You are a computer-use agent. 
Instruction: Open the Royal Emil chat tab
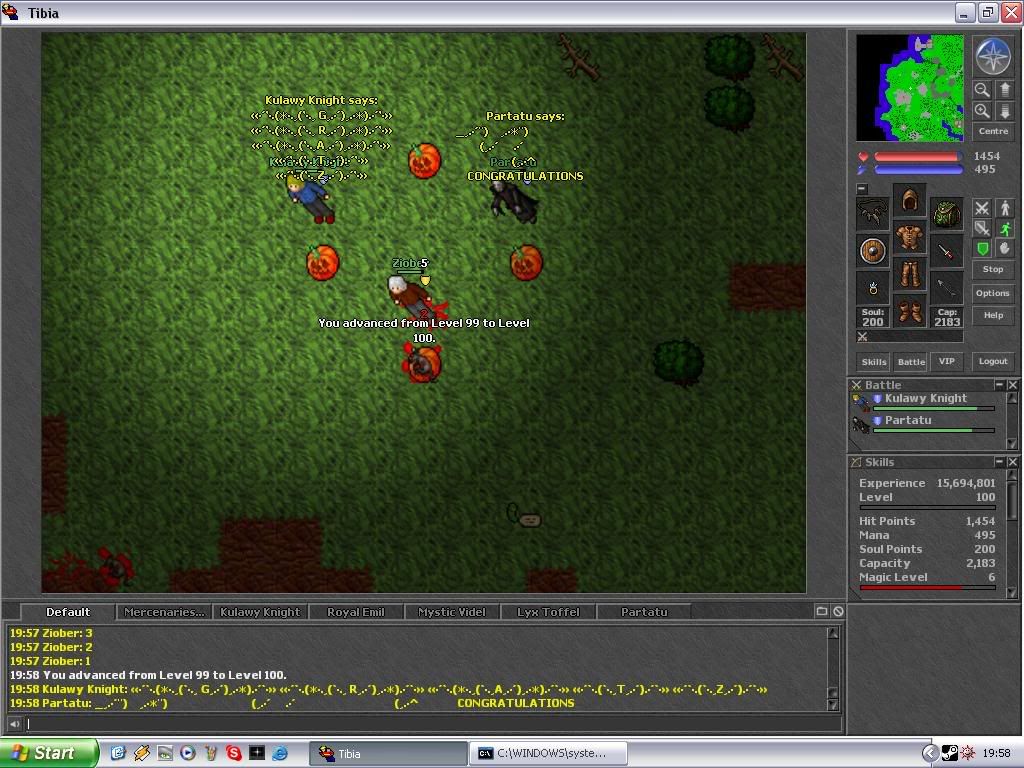[356, 612]
